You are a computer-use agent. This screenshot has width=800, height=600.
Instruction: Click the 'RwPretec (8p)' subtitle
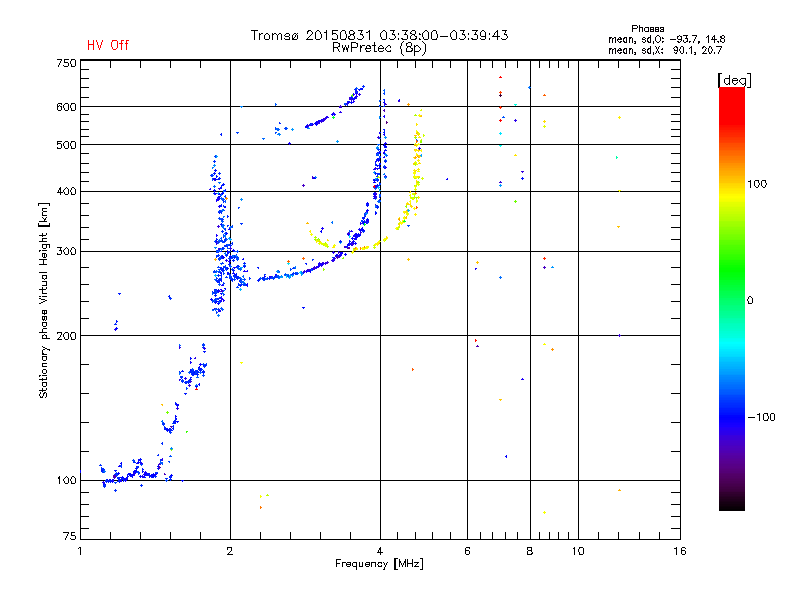tap(379, 48)
